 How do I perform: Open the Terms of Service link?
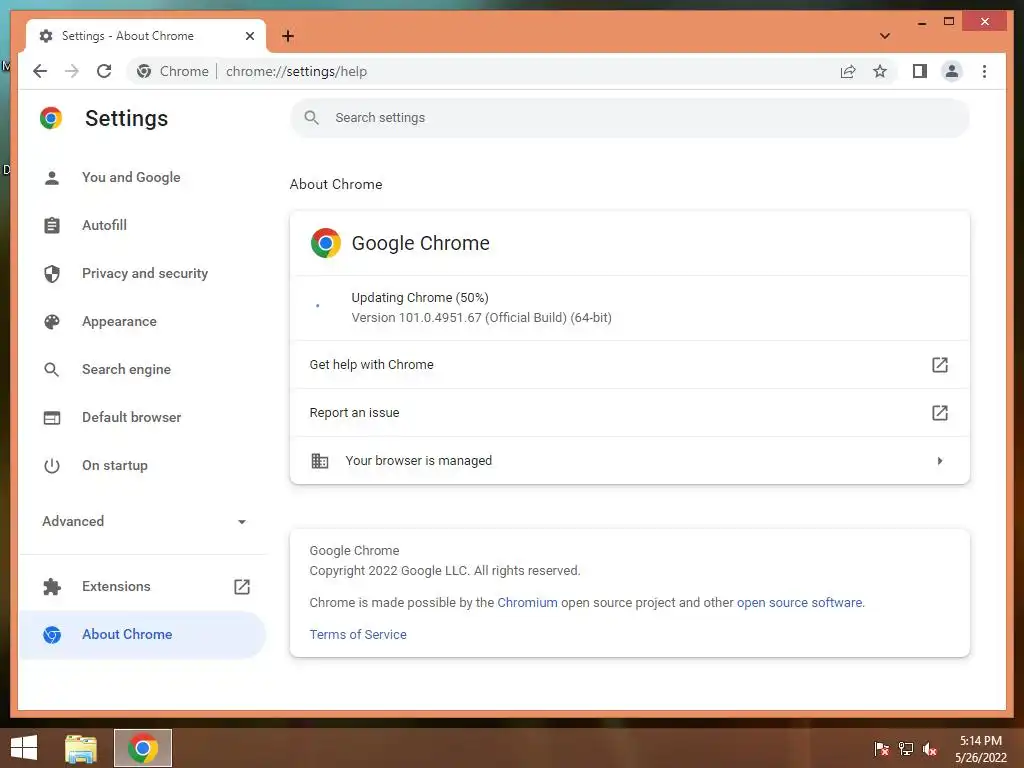tap(358, 634)
